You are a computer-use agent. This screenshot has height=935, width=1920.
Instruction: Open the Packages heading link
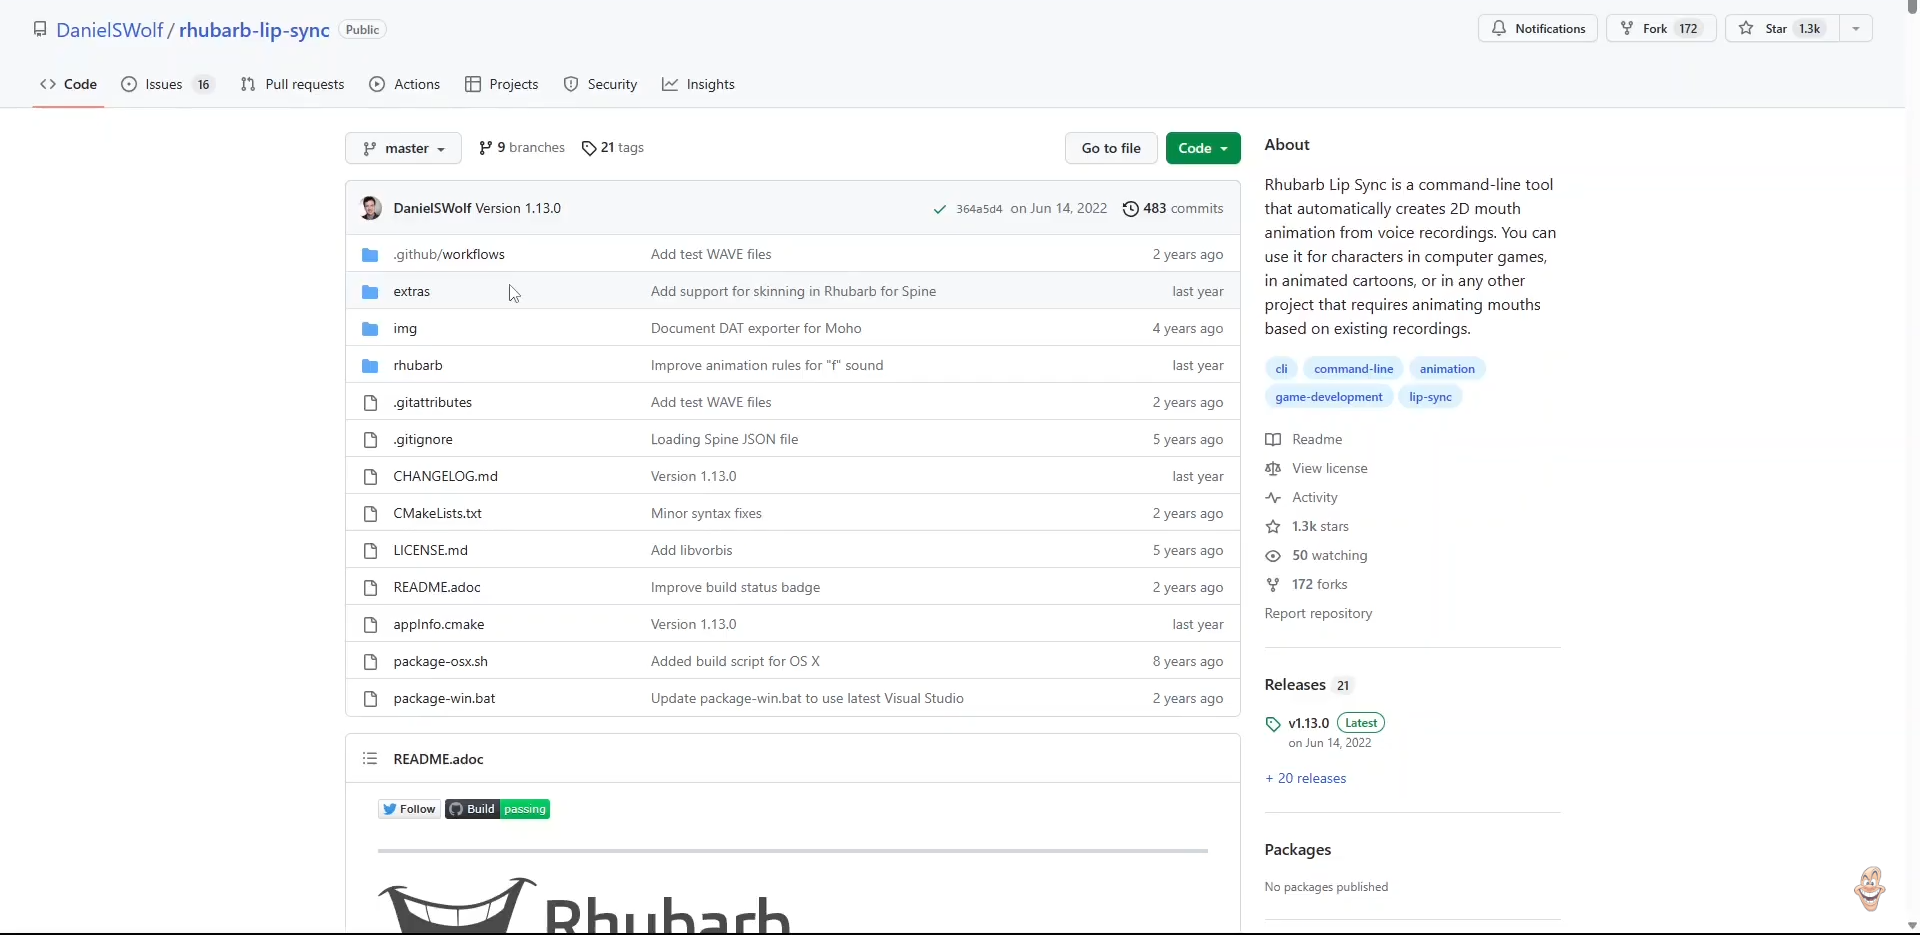pos(1298,850)
